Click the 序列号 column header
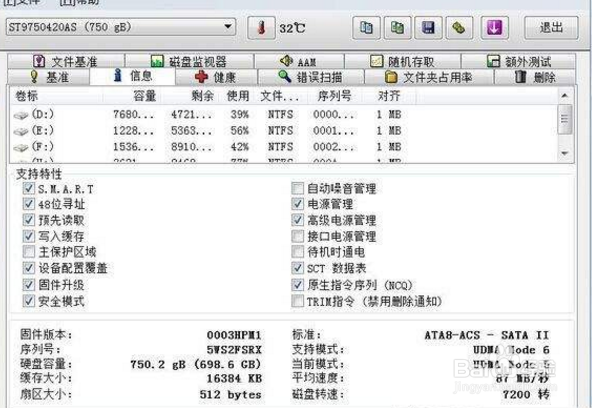 (335, 96)
